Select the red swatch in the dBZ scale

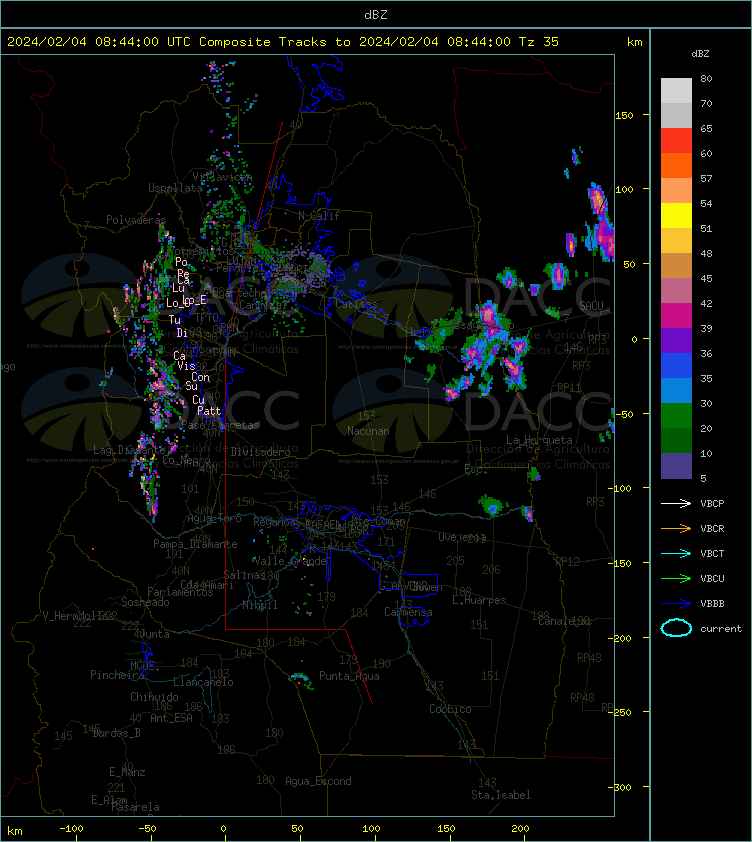676,140
